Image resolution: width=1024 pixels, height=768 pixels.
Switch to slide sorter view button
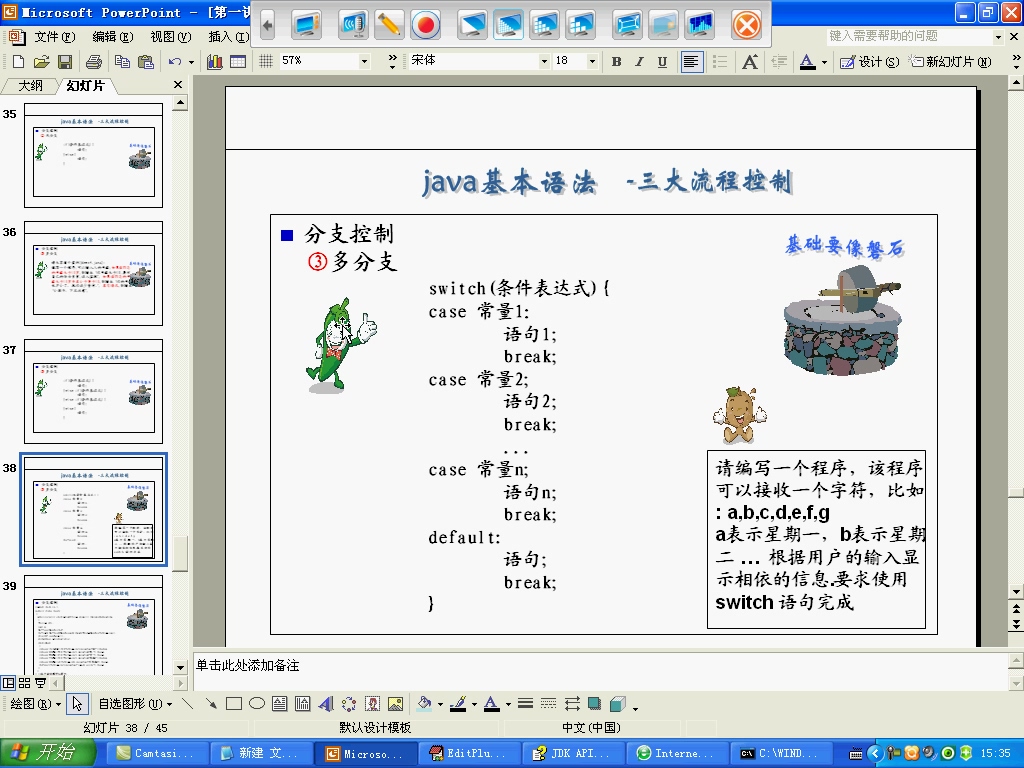(x=24, y=682)
